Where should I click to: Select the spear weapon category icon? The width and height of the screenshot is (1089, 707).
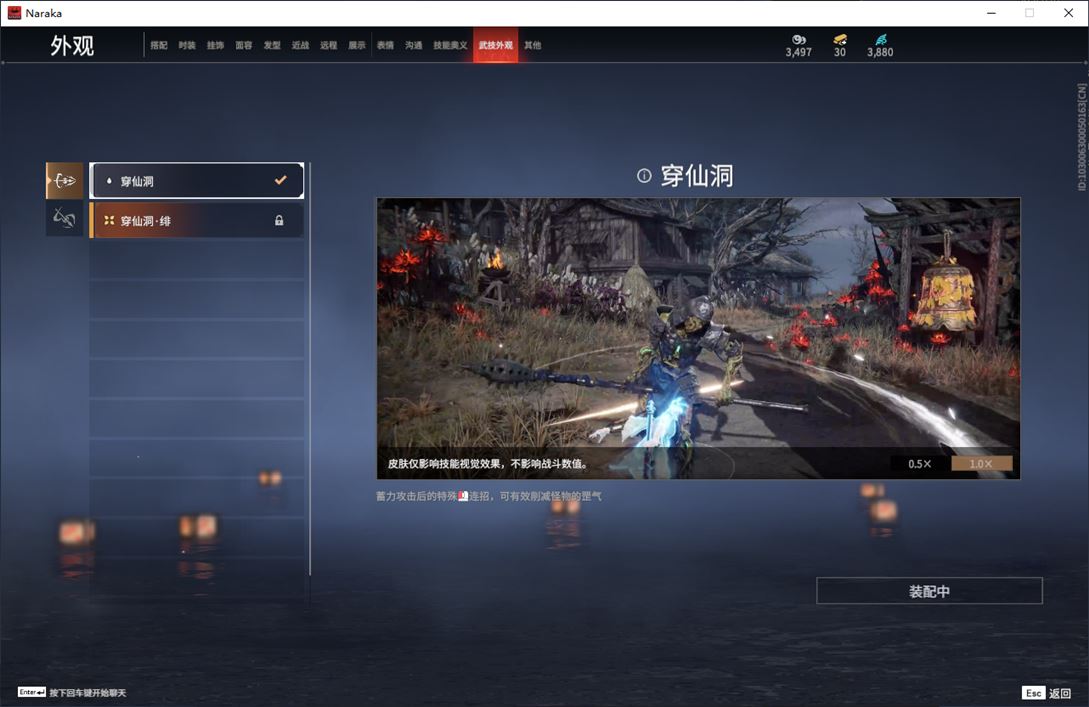coord(65,181)
